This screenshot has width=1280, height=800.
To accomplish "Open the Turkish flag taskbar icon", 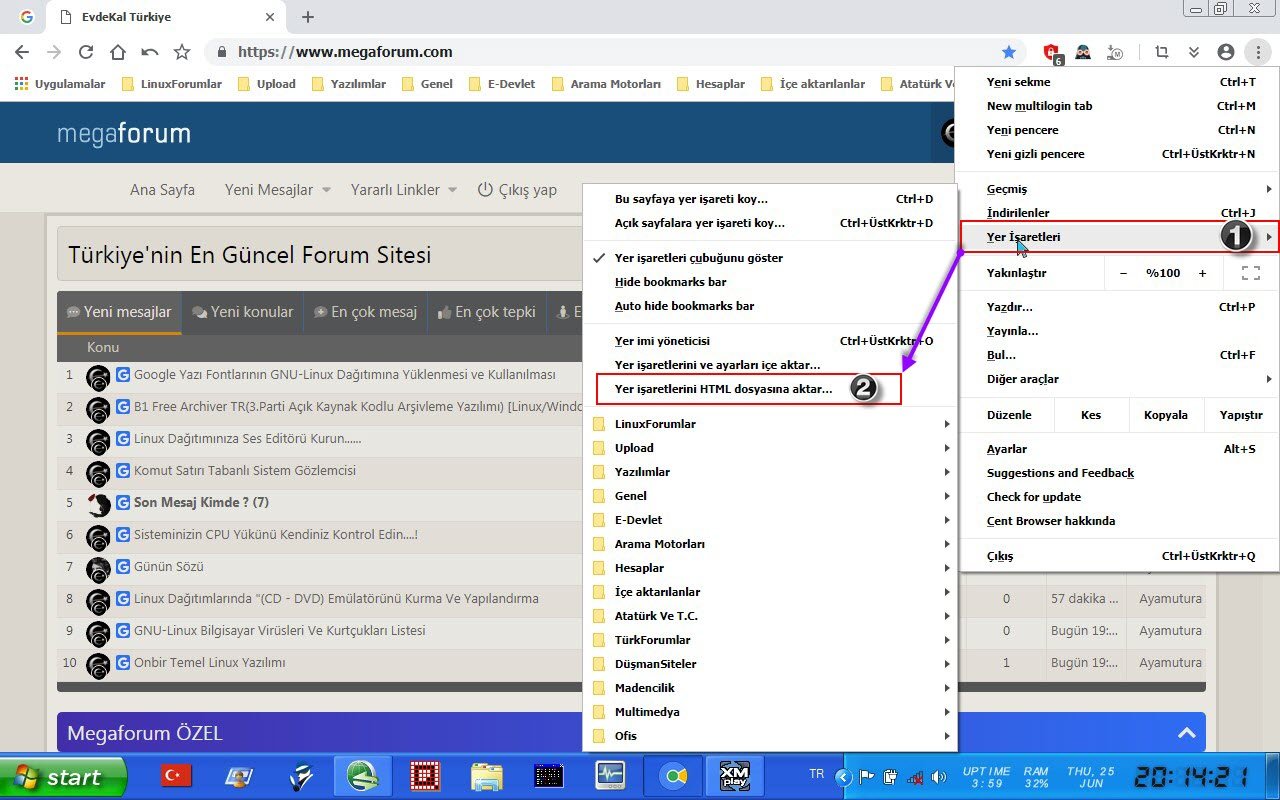I will [177, 776].
